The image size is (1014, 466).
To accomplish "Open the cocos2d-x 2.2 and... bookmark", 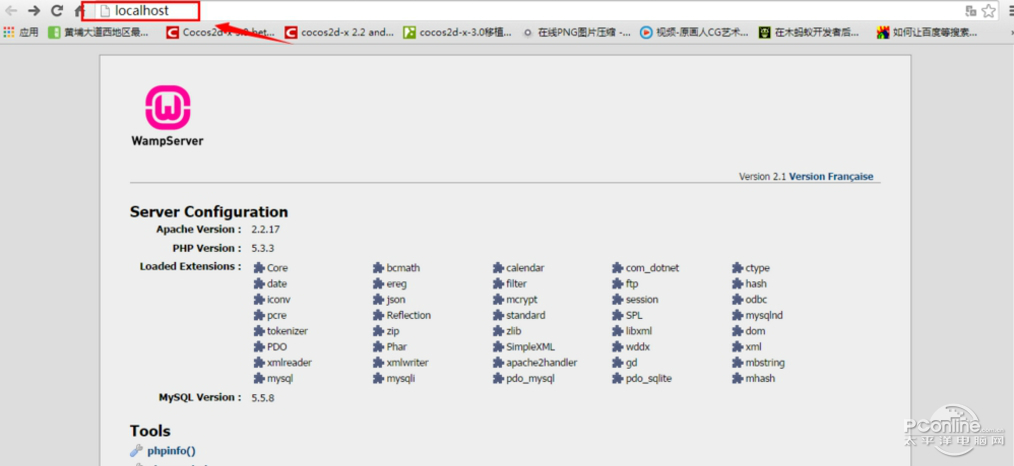I will click(339, 32).
